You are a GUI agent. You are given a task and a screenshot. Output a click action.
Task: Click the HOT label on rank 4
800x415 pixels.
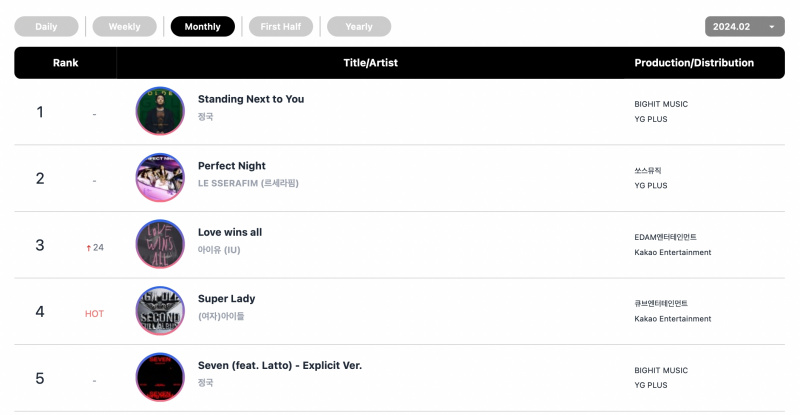(x=94, y=314)
